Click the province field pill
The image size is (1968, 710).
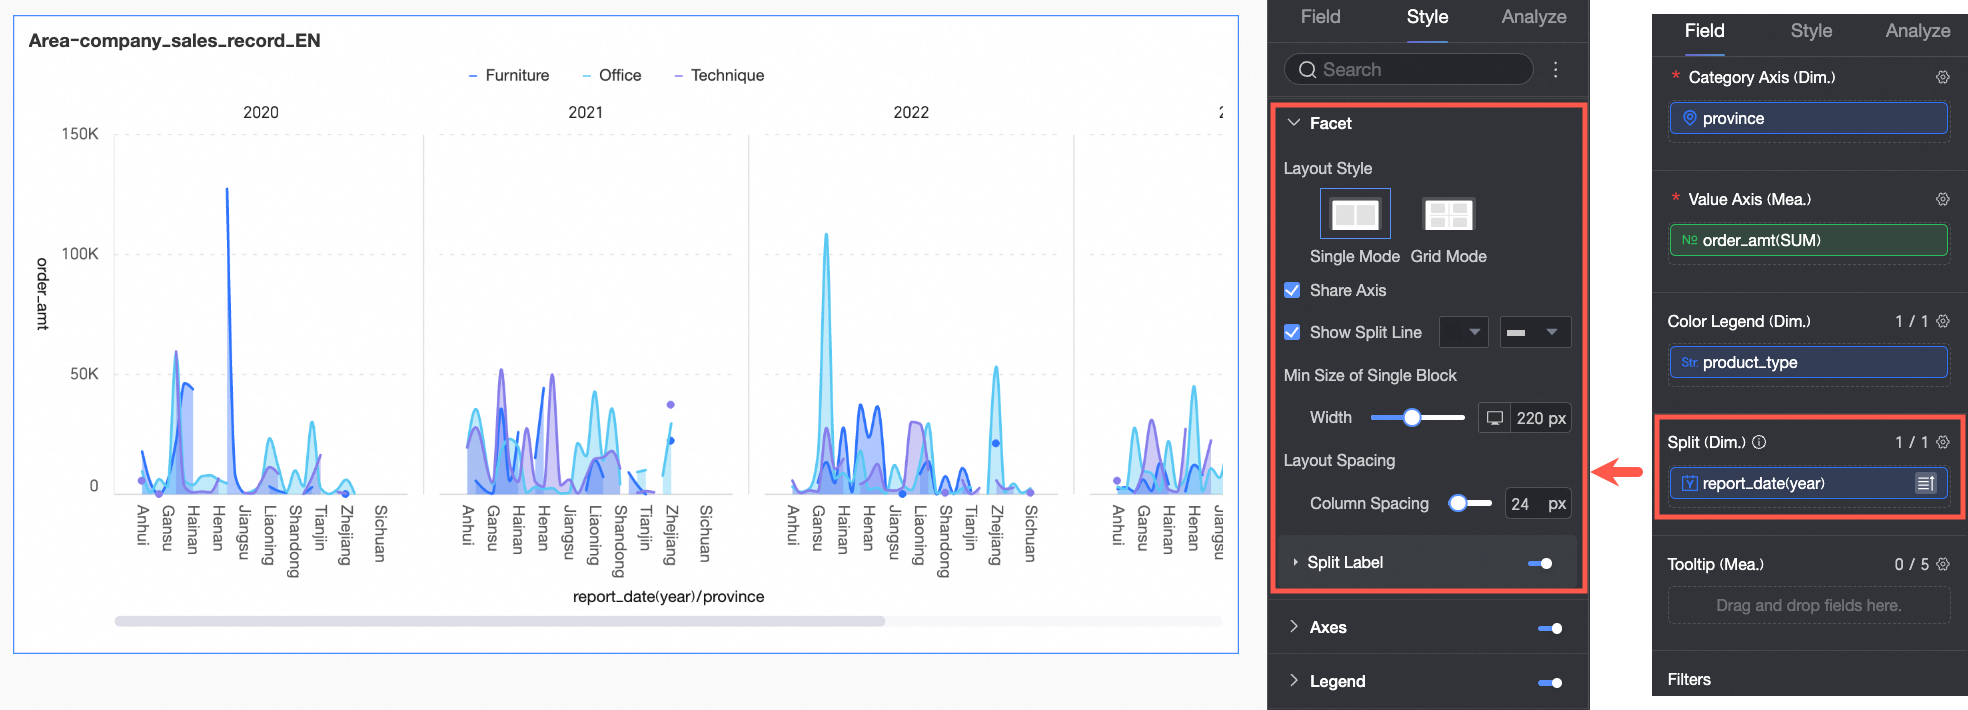(1808, 118)
